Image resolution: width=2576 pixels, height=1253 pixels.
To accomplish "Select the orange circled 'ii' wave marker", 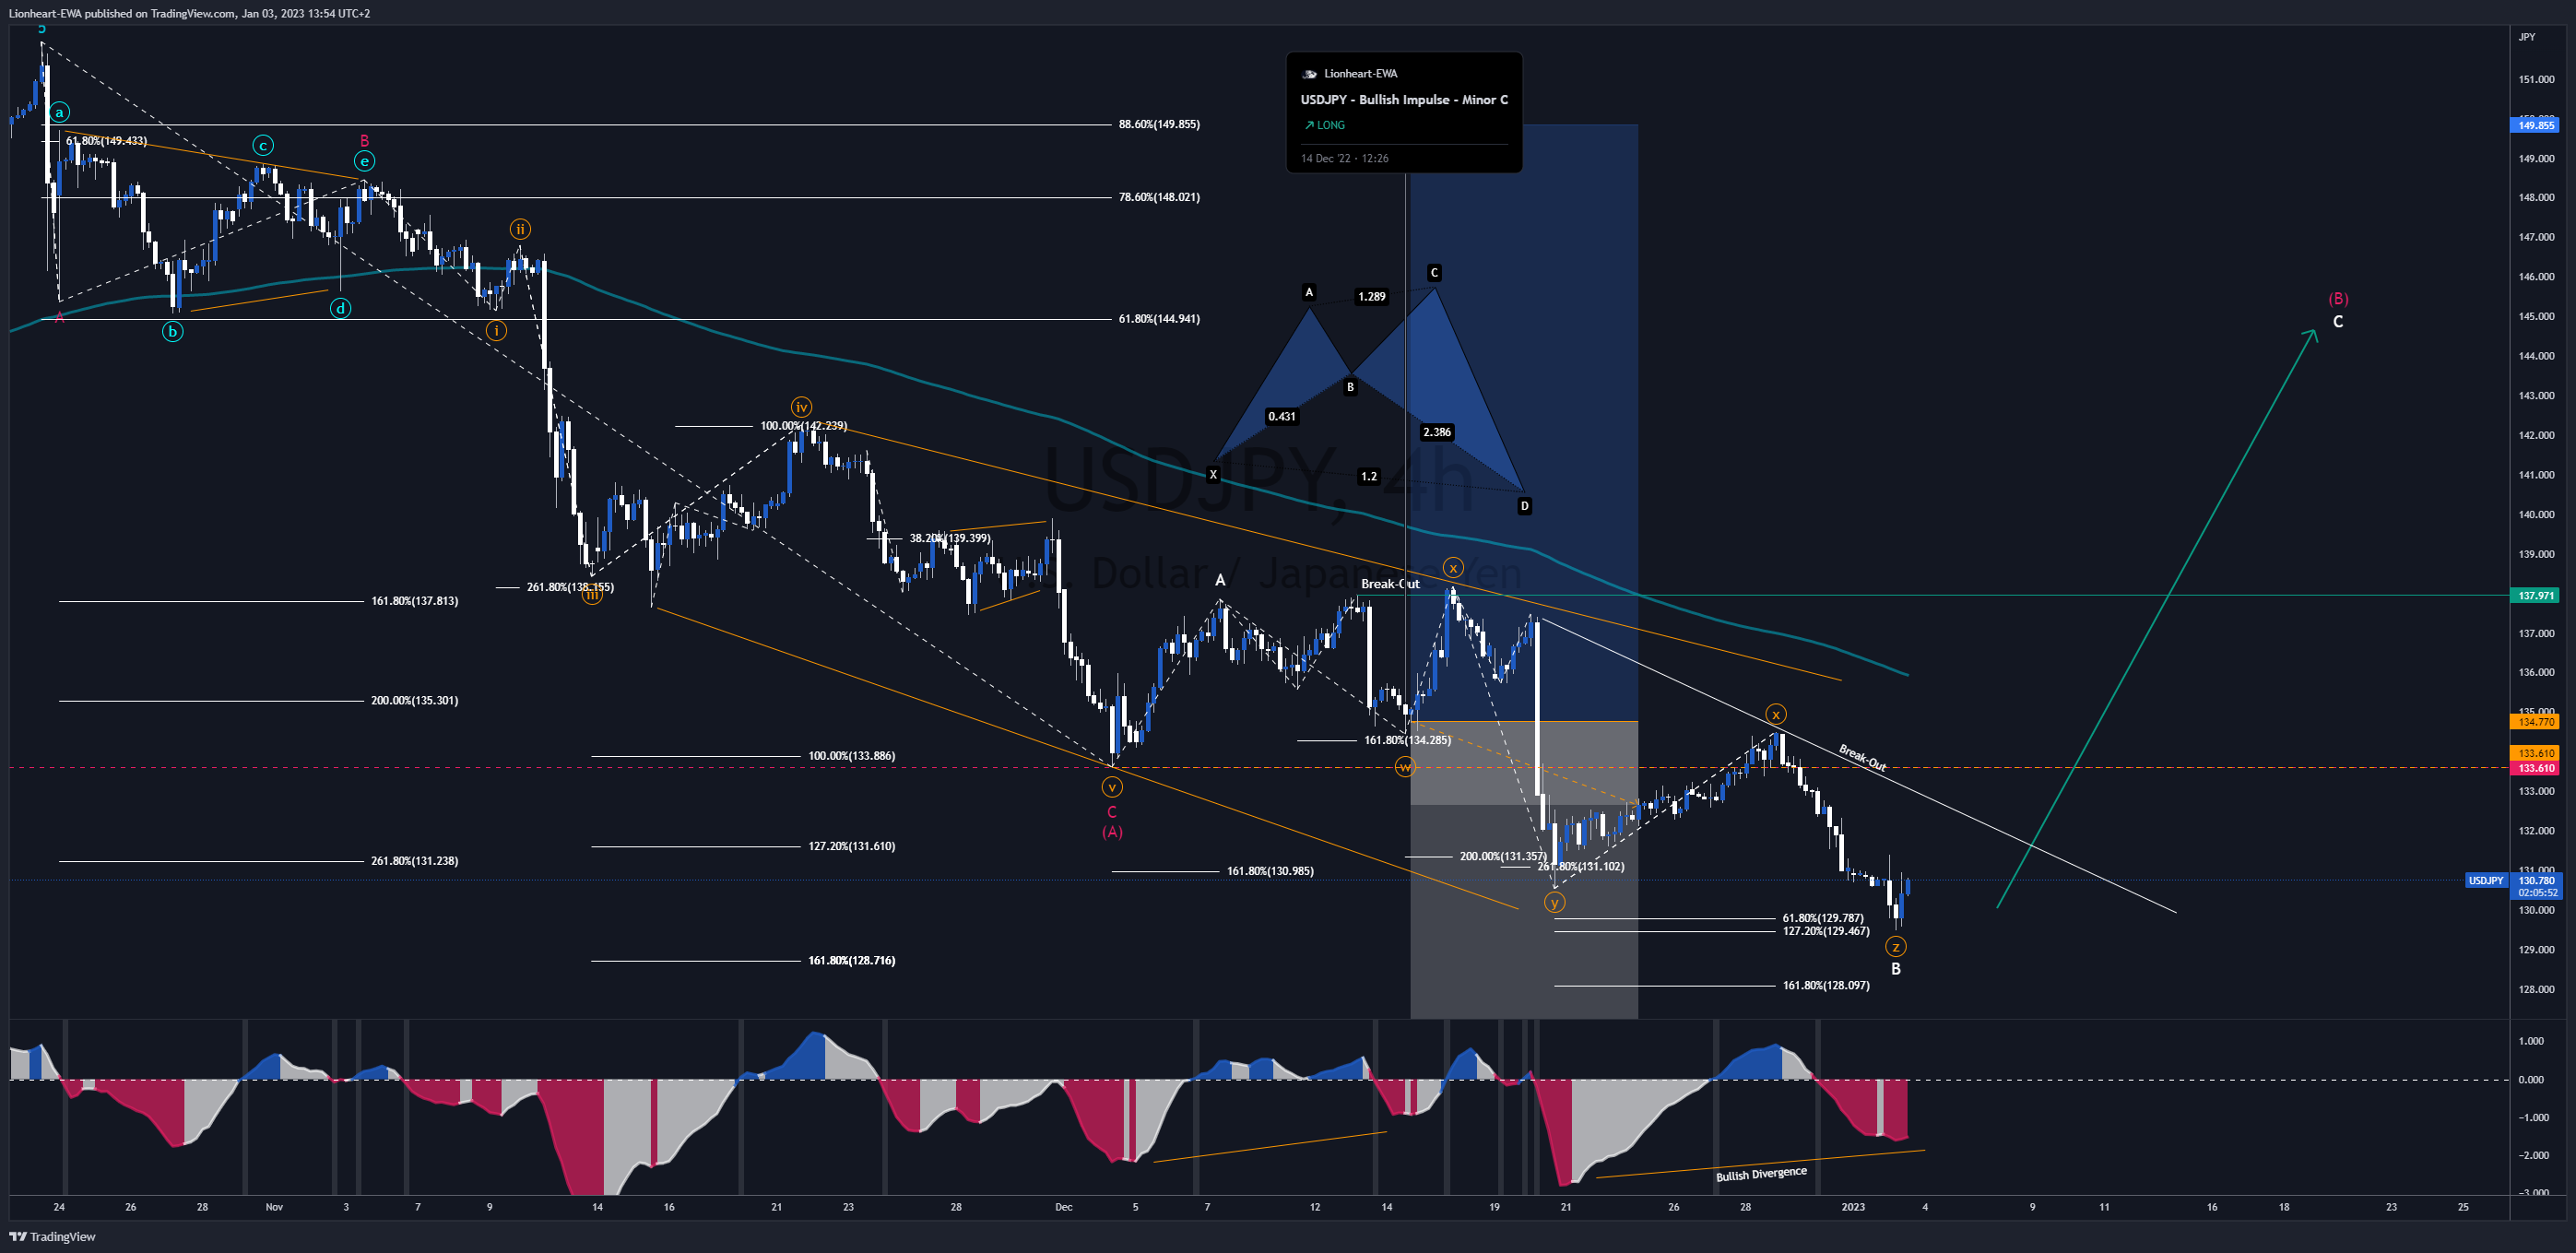I will 520,229.
